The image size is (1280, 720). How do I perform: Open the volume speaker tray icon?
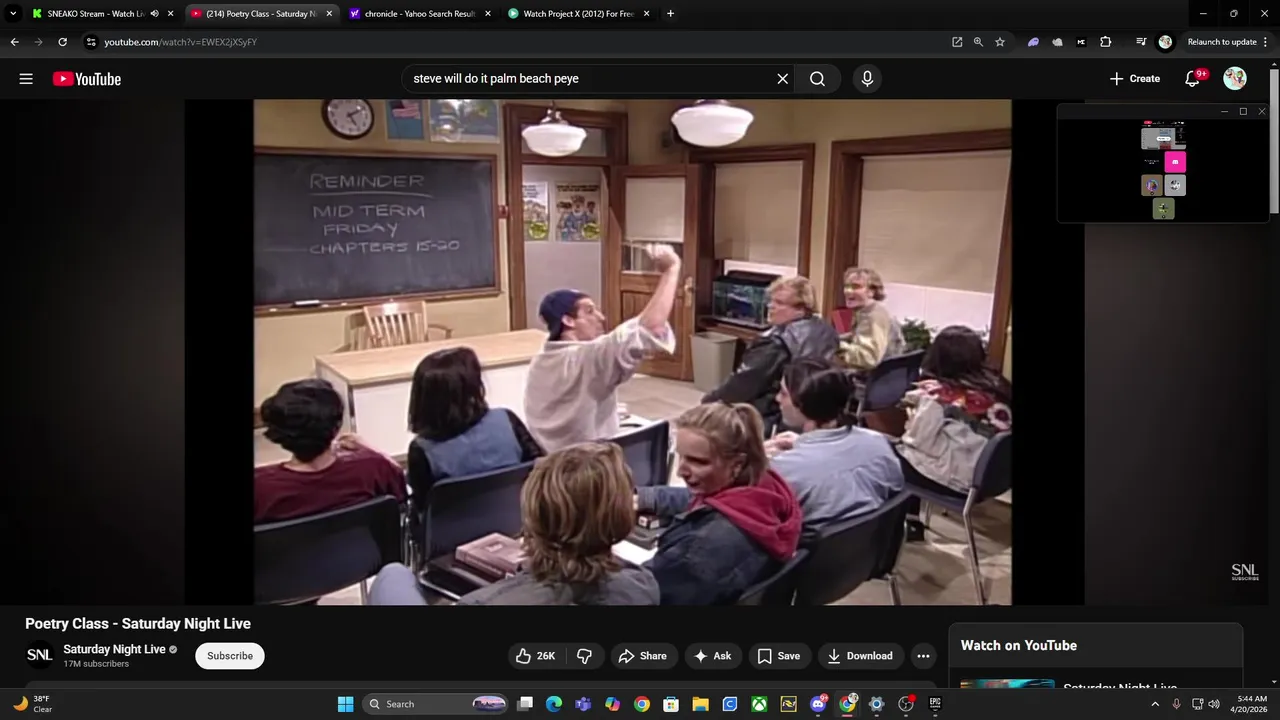click(x=1214, y=704)
